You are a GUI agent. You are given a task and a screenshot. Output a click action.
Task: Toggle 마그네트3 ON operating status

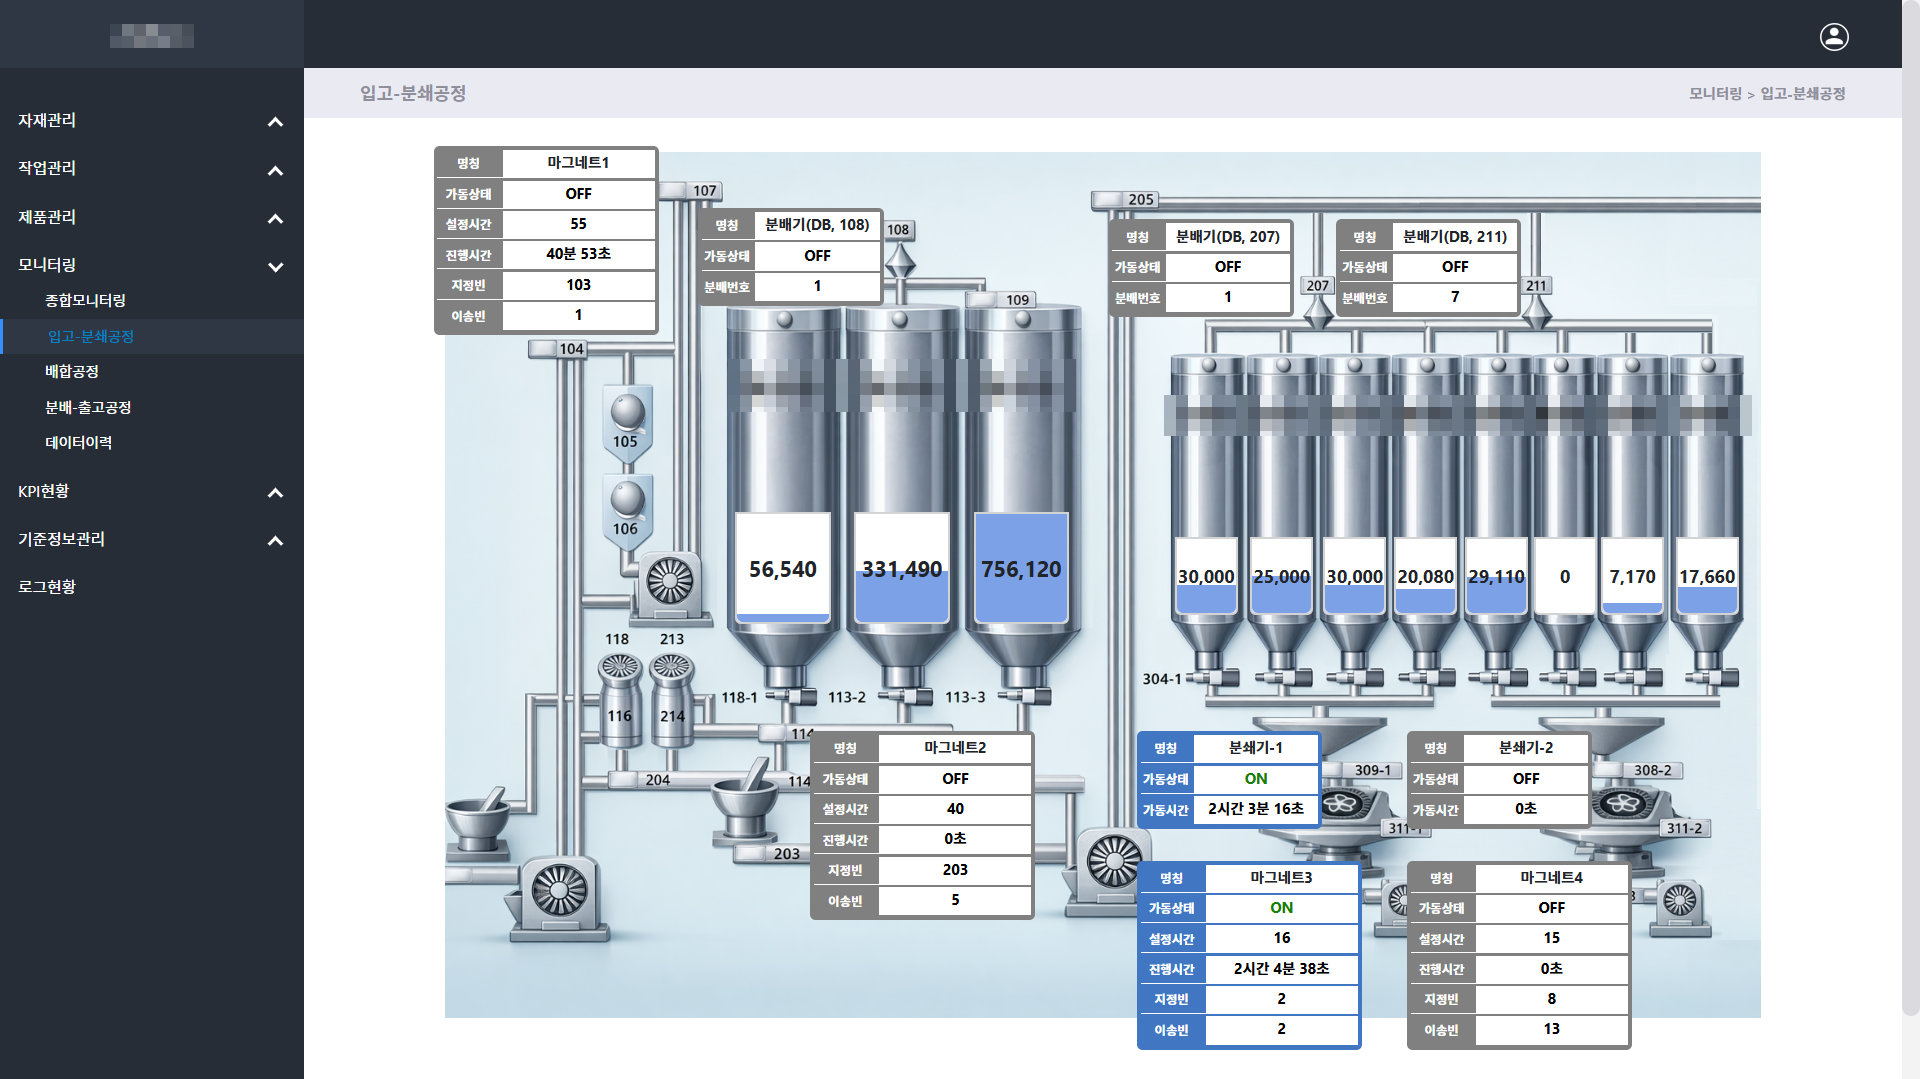click(x=1281, y=908)
